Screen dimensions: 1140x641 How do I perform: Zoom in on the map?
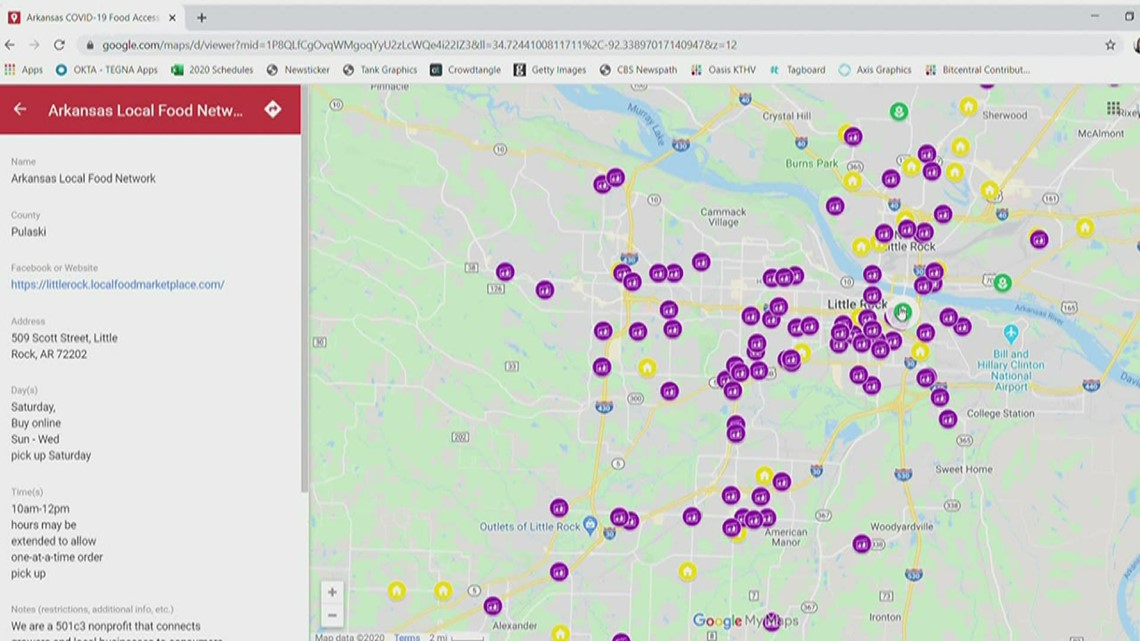[x=332, y=592]
